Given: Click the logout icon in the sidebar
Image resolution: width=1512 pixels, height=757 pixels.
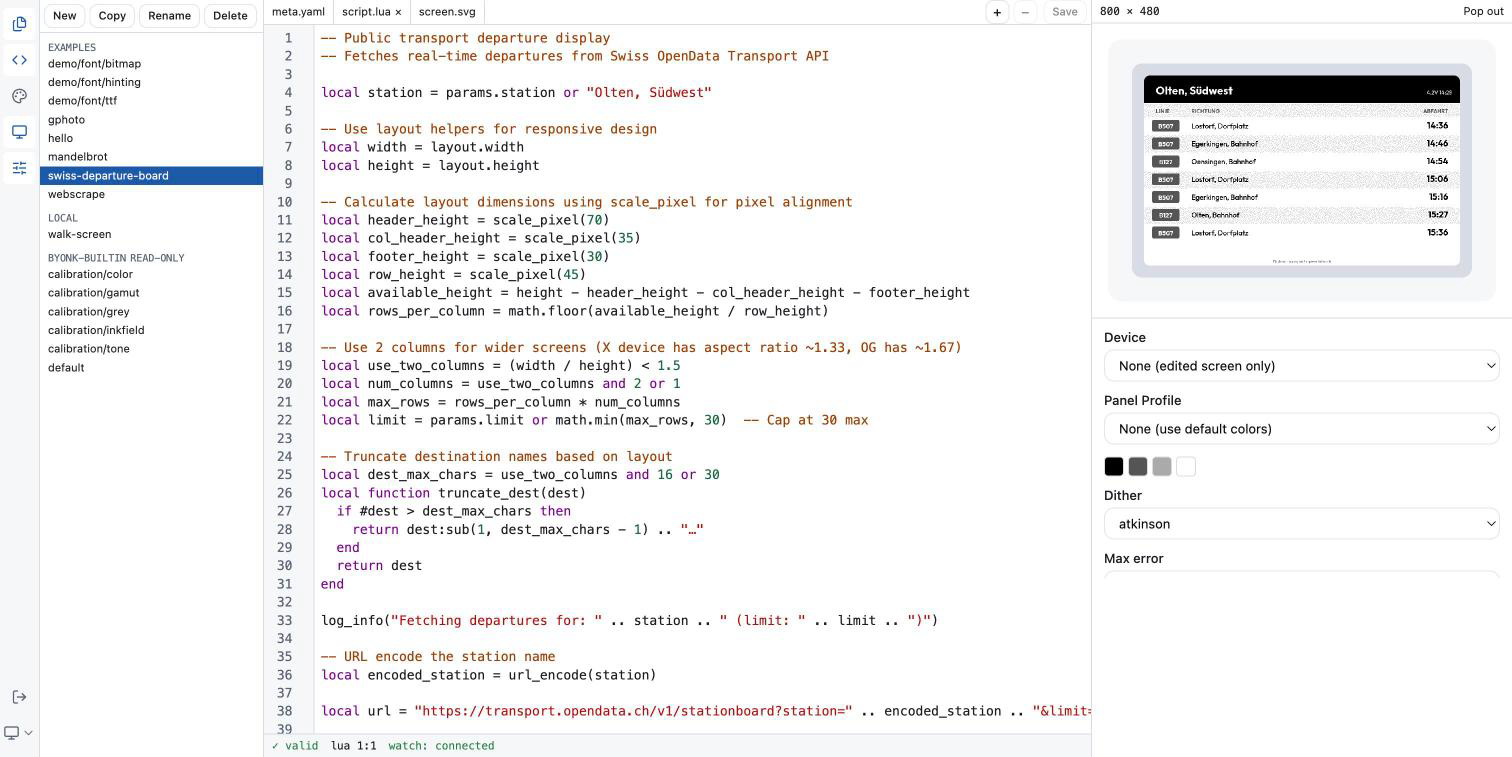Looking at the screenshot, I should [x=19, y=697].
